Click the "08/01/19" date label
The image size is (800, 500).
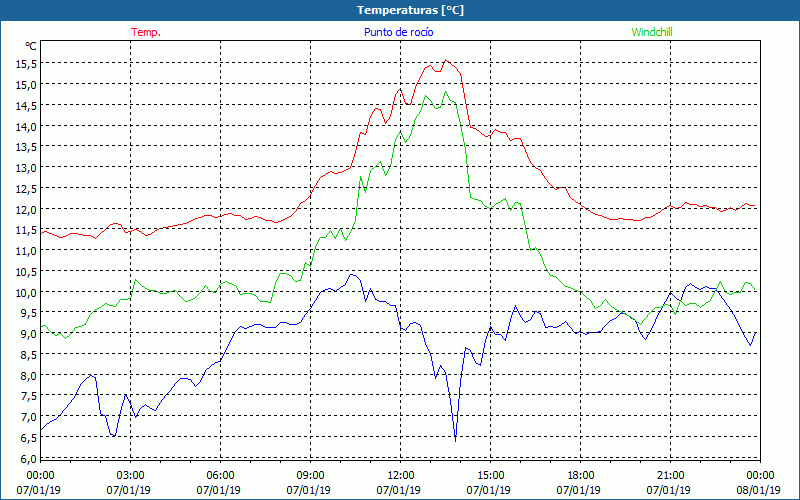pos(759,490)
